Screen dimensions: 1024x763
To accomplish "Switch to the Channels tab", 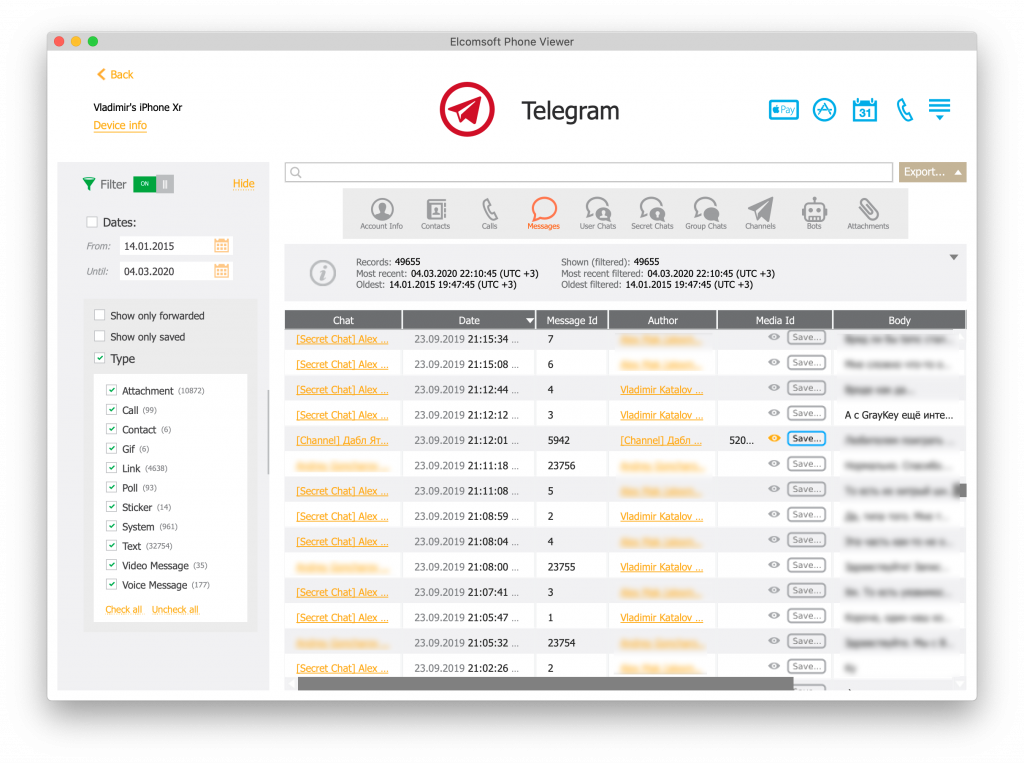I will pos(760,213).
